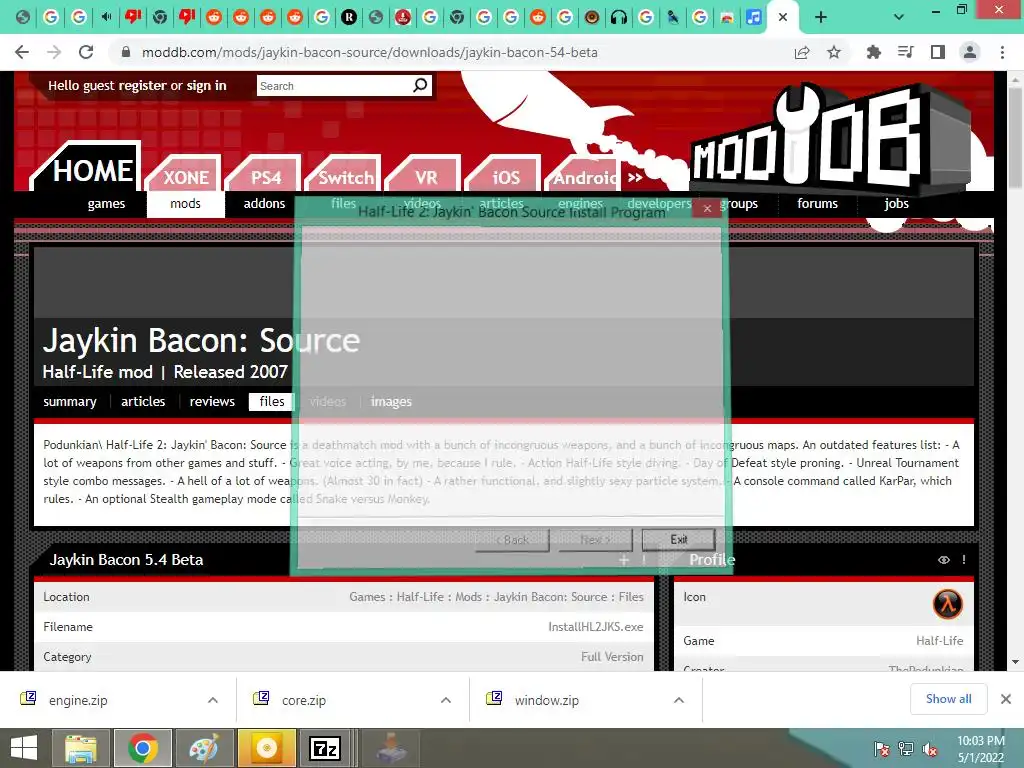Open Paint from the taskbar
This screenshot has height=768, width=1024.
pos(204,748)
